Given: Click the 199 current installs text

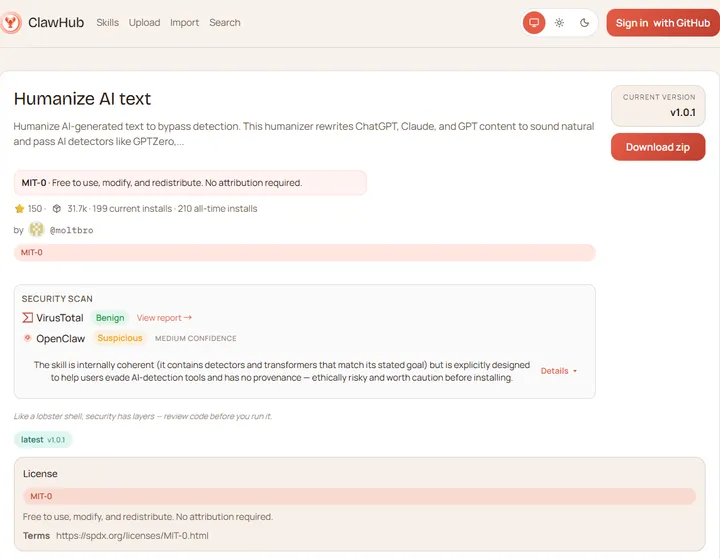Looking at the screenshot, I should point(131,209).
